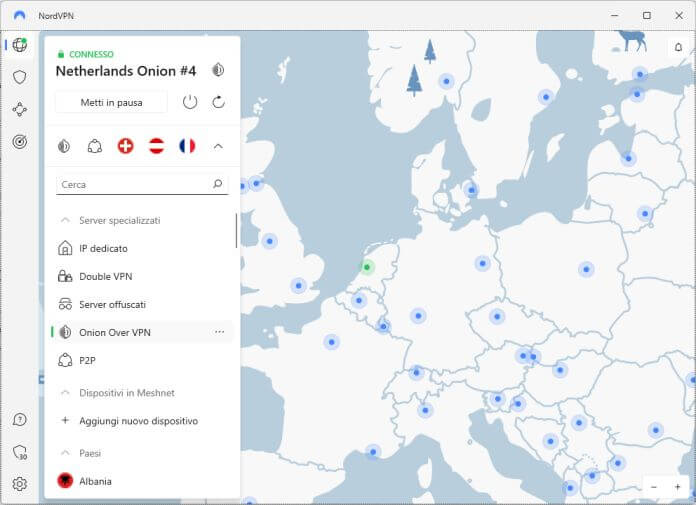Click the Cerca search field

[132, 184]
